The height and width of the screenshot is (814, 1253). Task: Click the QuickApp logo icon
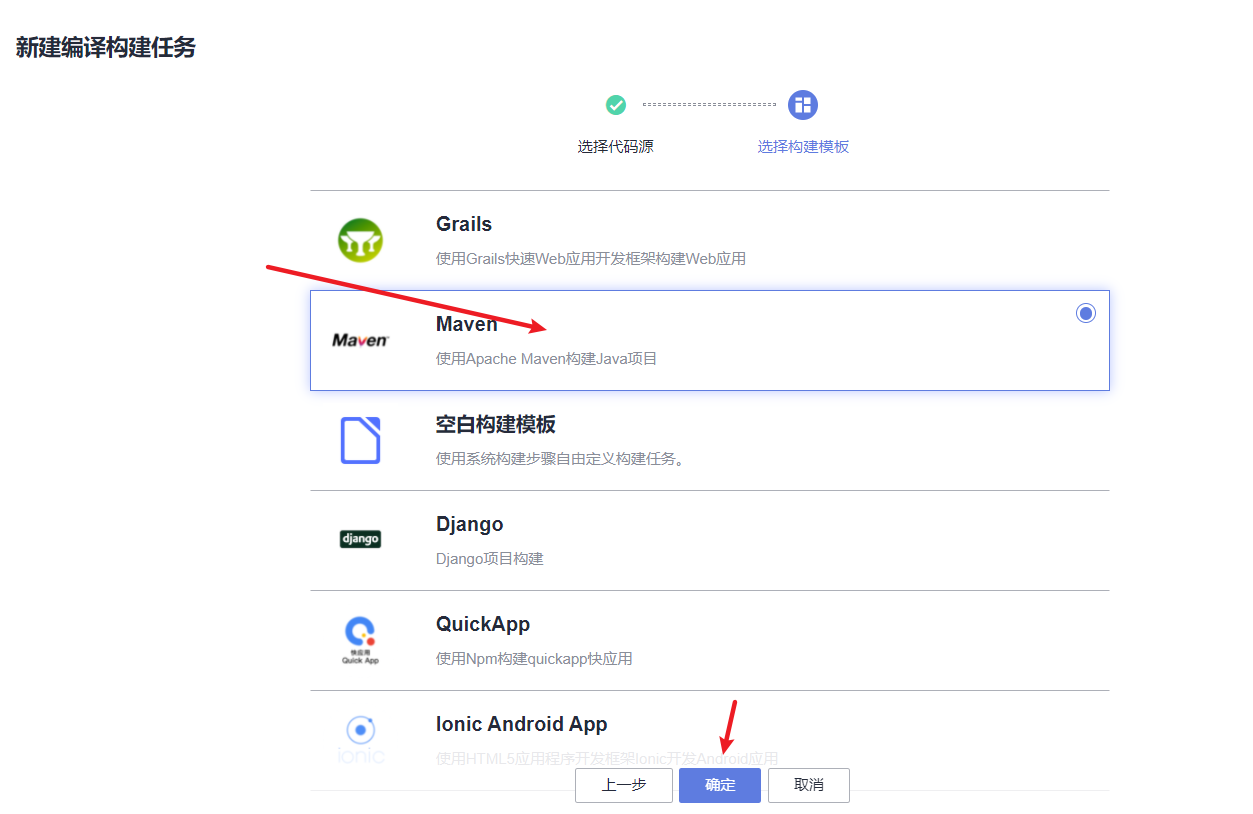click(360, 640)
